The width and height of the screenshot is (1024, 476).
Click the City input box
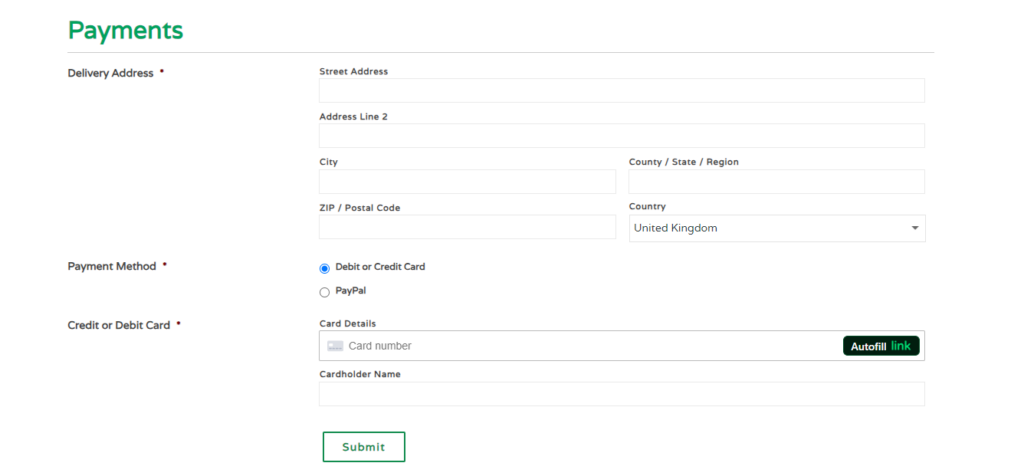[x=467, y=182]
